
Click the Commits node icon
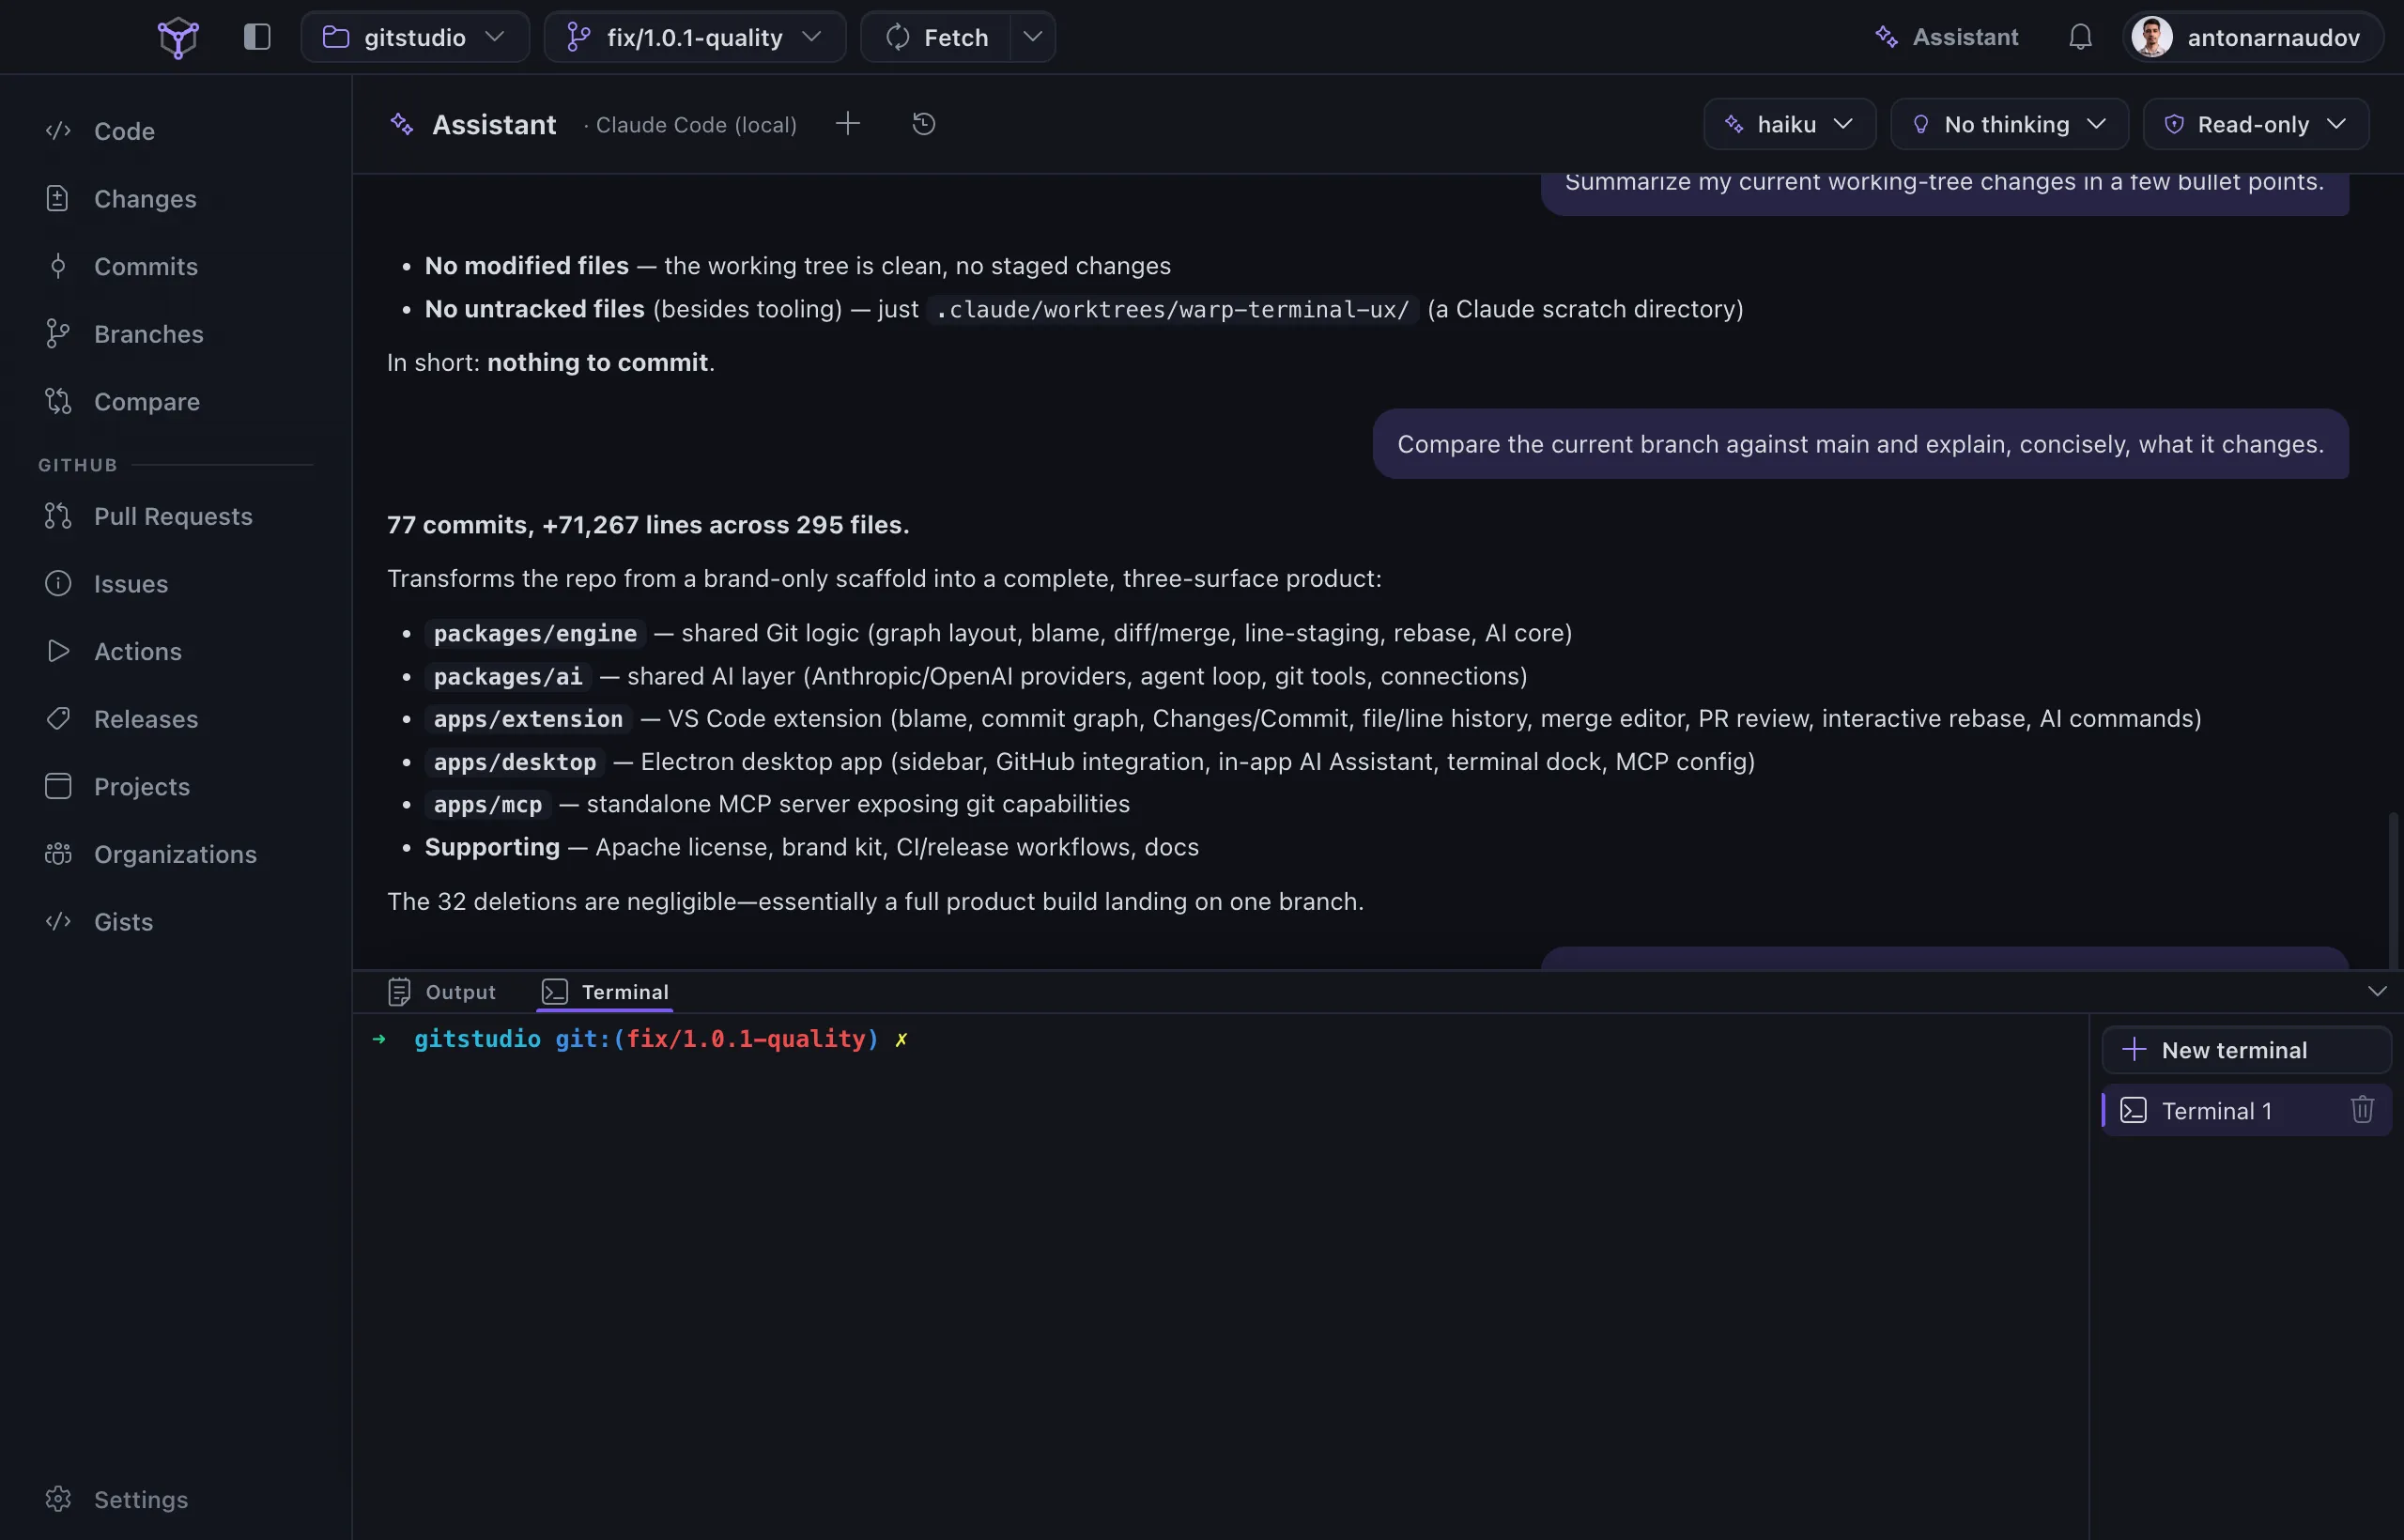click(58, 266)
